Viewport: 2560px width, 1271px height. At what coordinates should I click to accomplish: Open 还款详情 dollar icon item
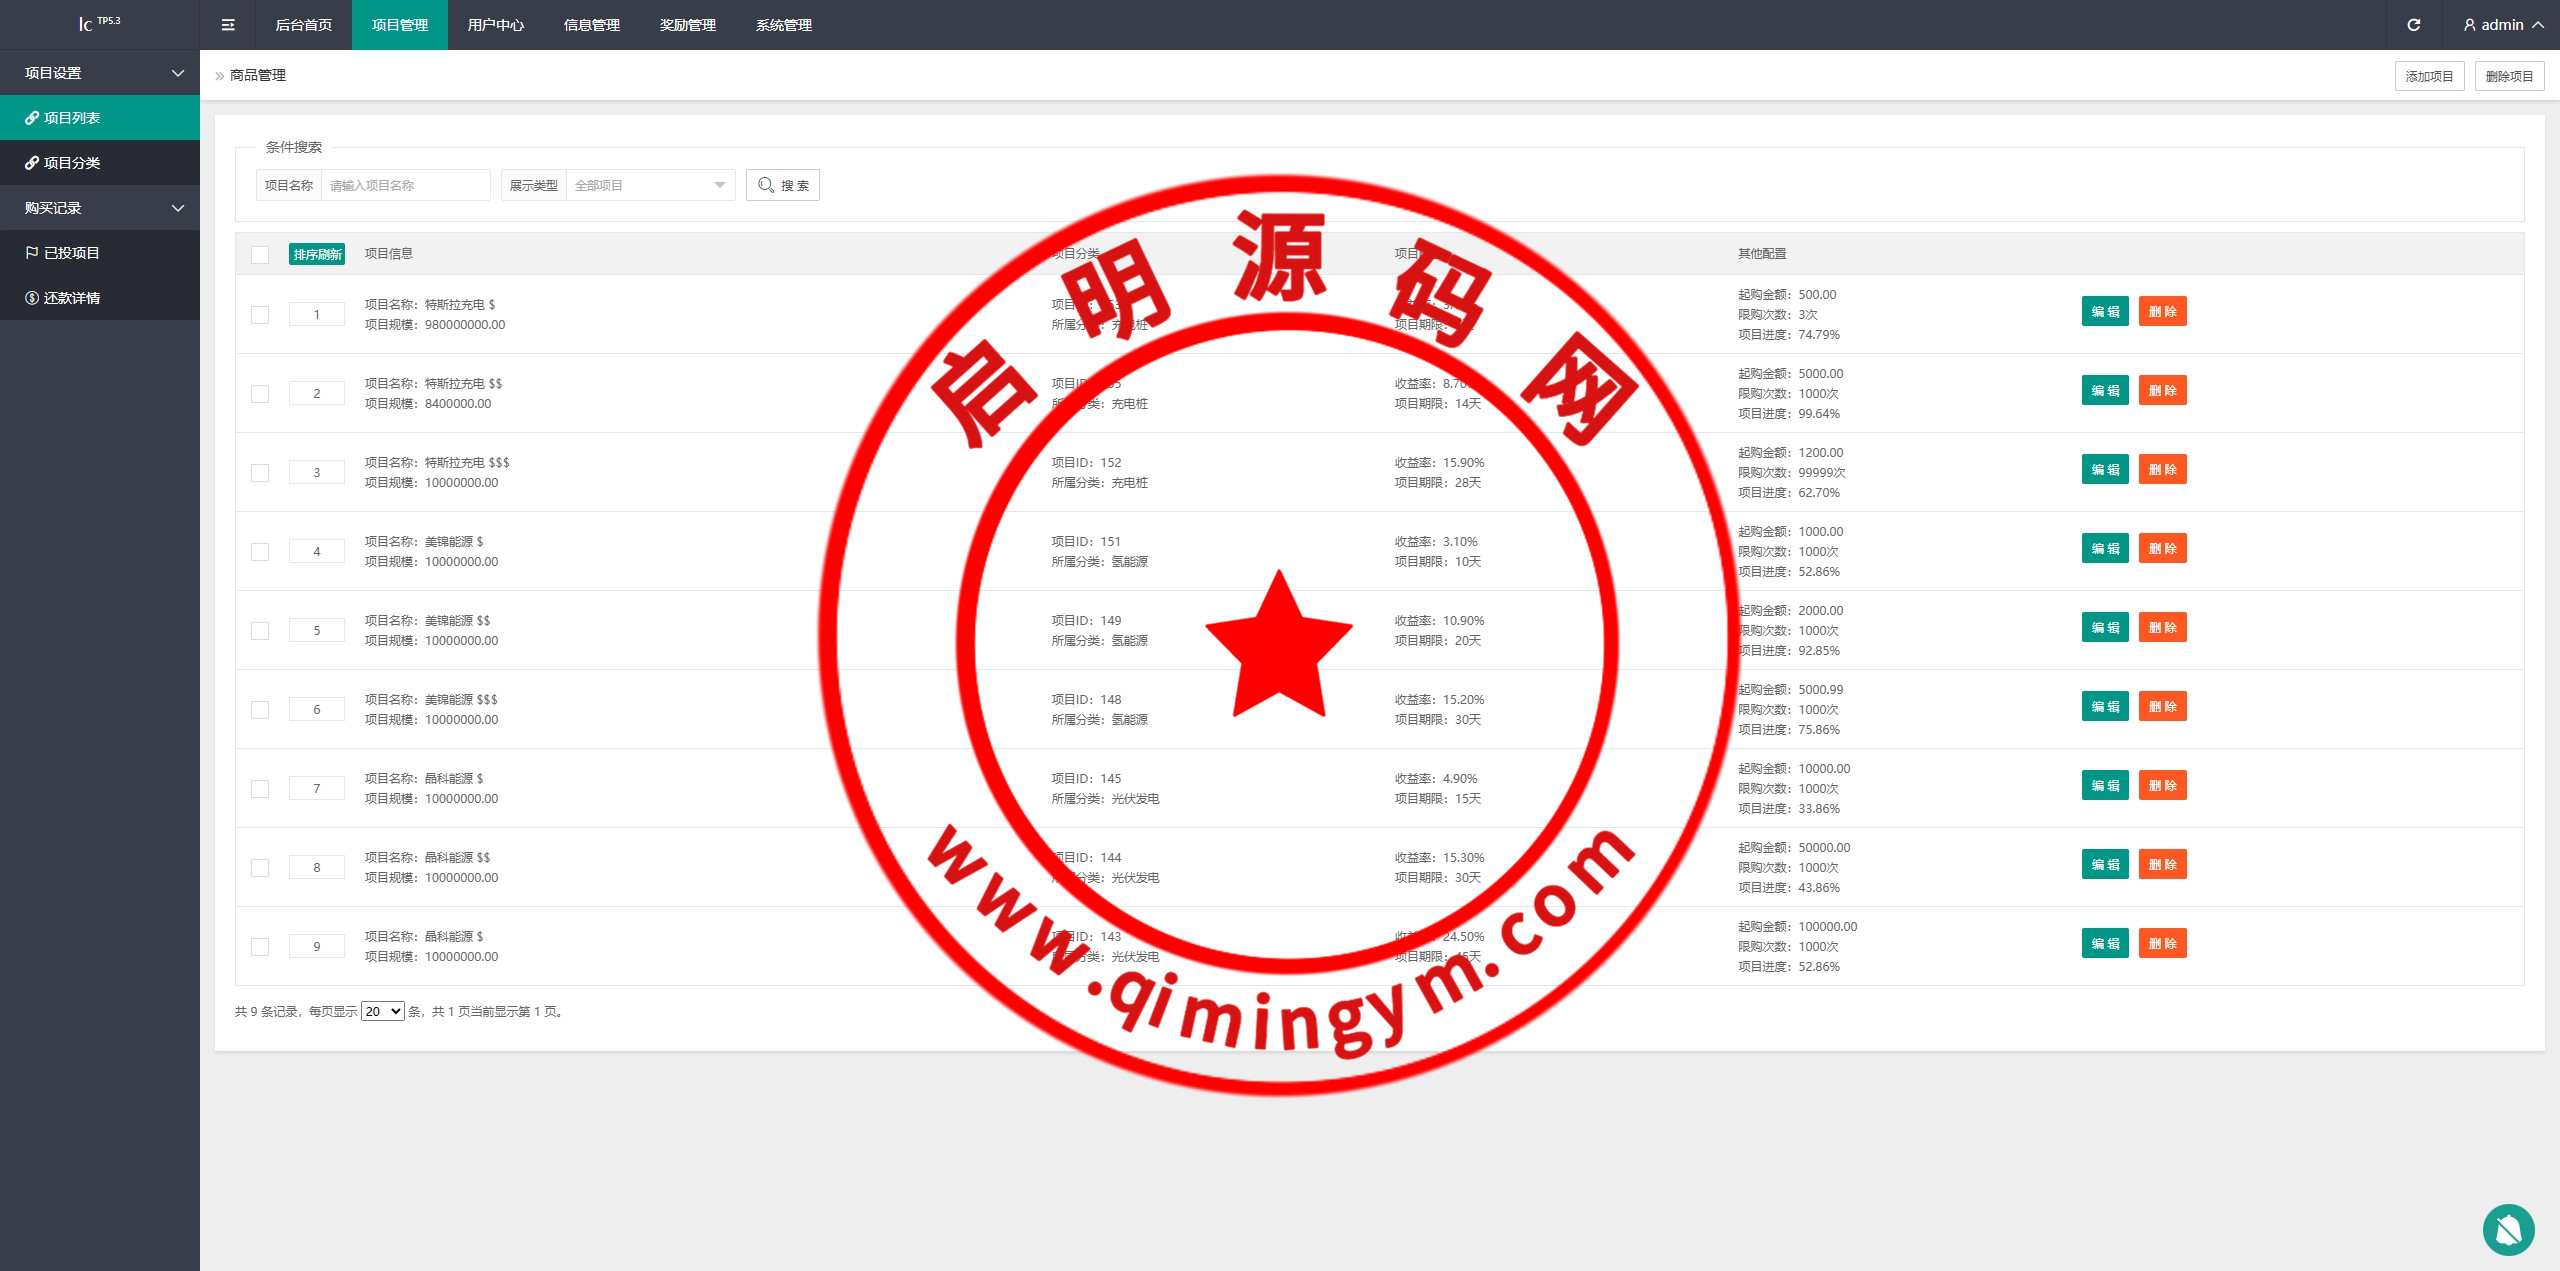point(32,298)
